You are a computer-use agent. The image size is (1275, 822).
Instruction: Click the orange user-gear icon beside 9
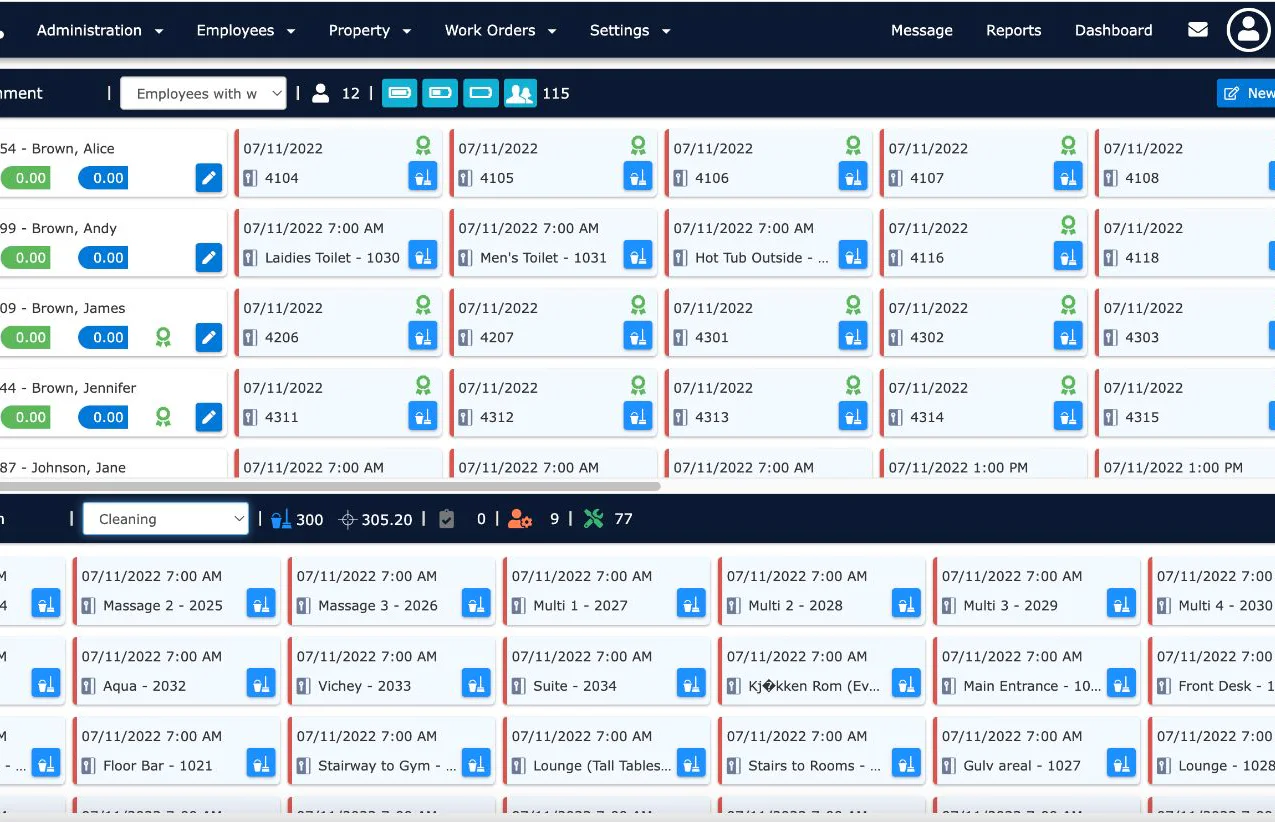tap(520, 518)
